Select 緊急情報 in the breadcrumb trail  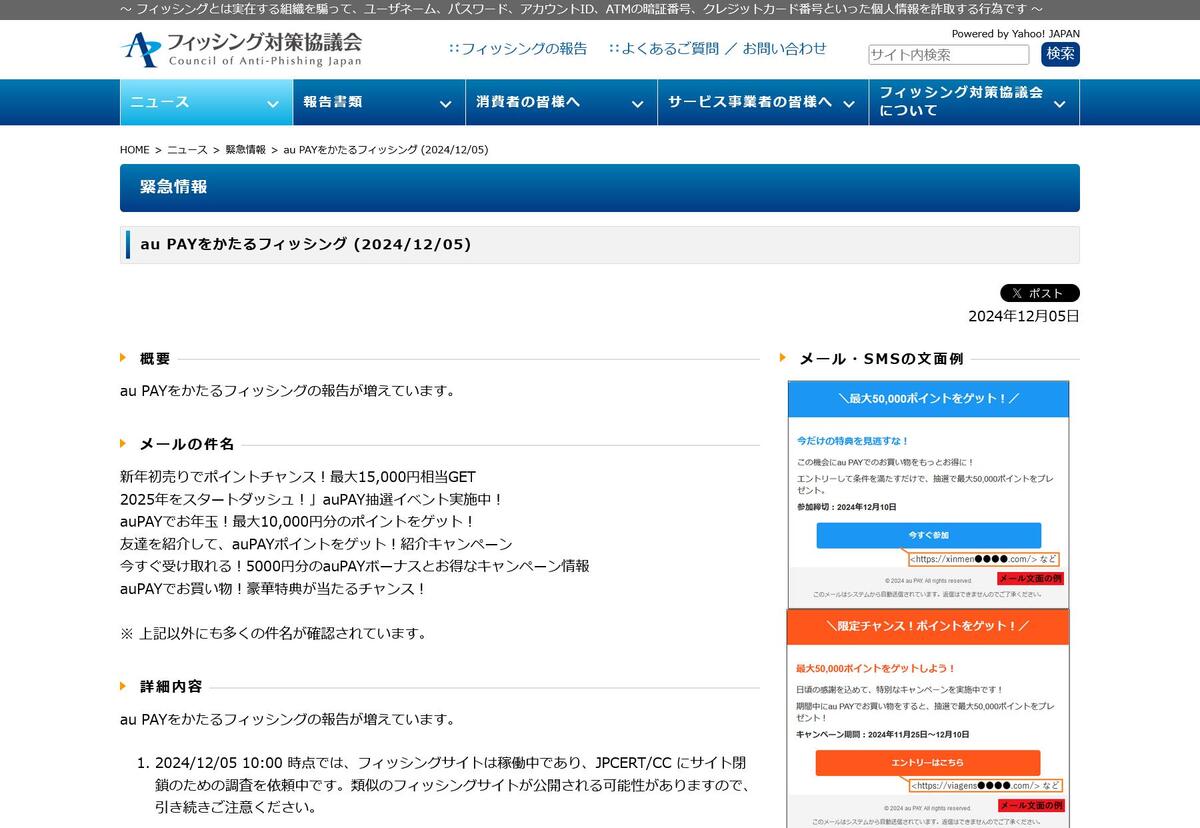[245, 150]
